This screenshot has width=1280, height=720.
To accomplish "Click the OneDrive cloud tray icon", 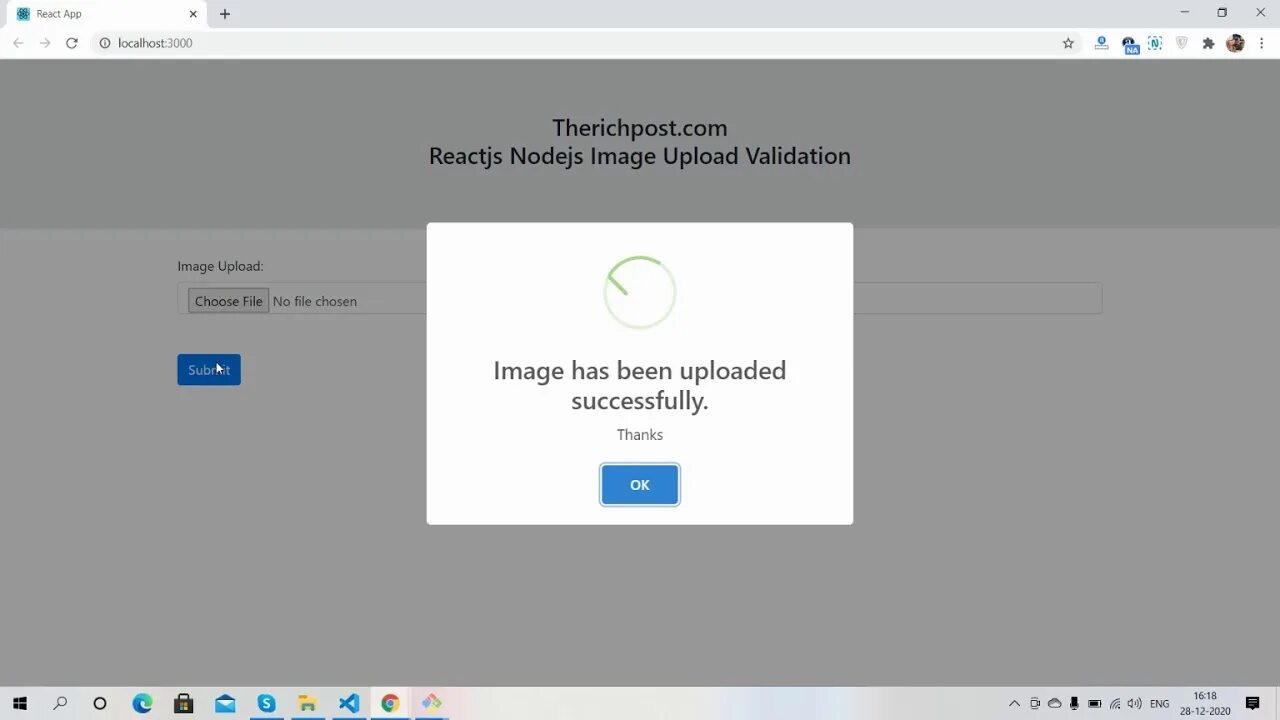I will click(1054, 704).
